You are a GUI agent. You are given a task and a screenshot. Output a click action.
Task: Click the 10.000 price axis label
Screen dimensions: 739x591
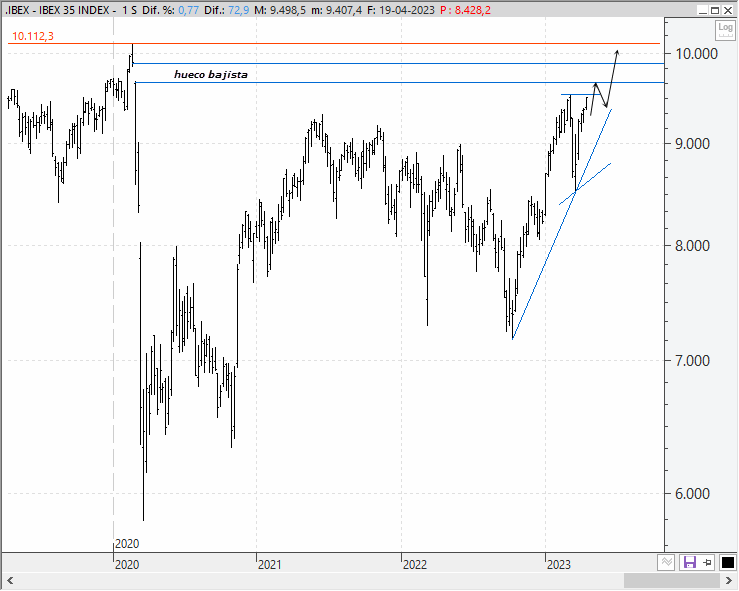click(697, 54)
